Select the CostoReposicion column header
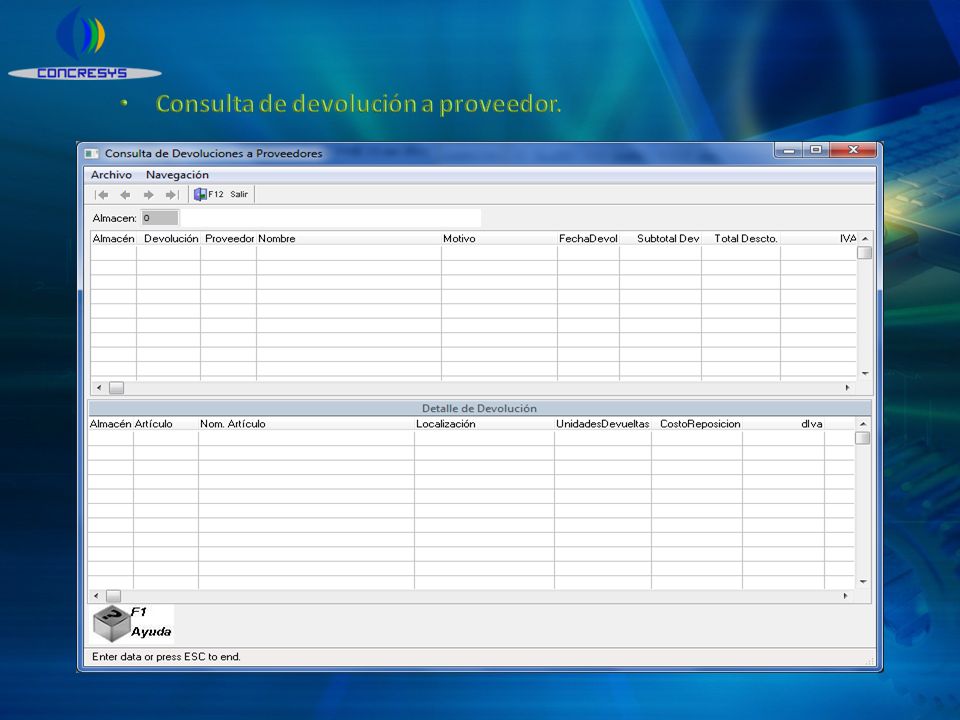Viewport: 960px width, 720px height. (697, 424)
